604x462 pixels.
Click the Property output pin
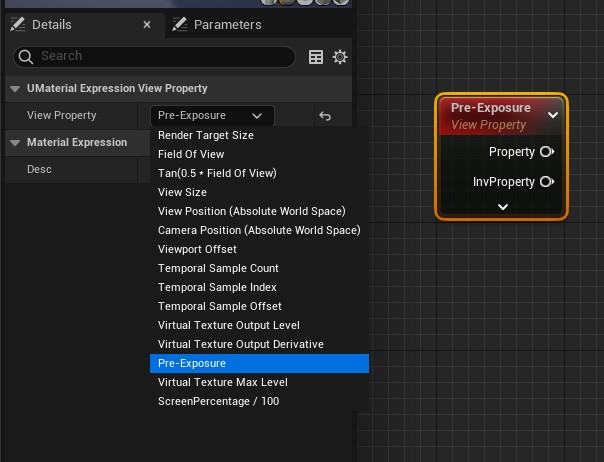[x=546, y=152]
